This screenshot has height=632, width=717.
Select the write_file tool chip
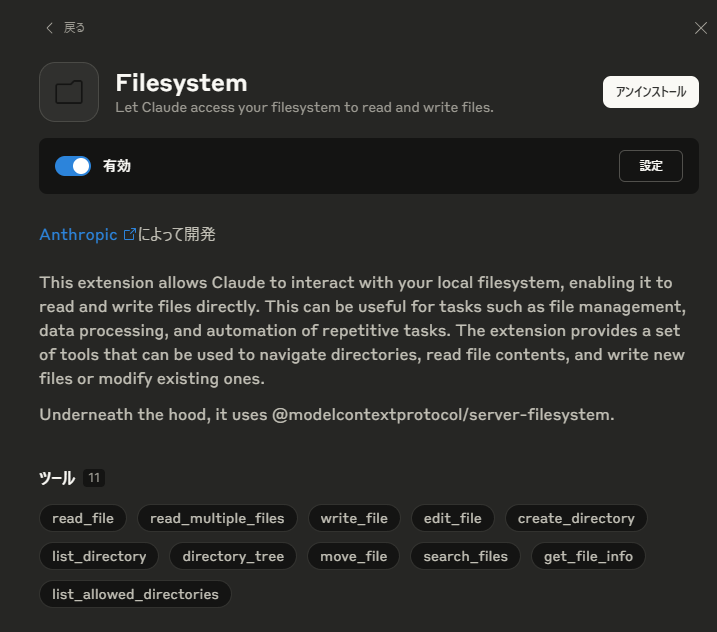tap(354, 518)
